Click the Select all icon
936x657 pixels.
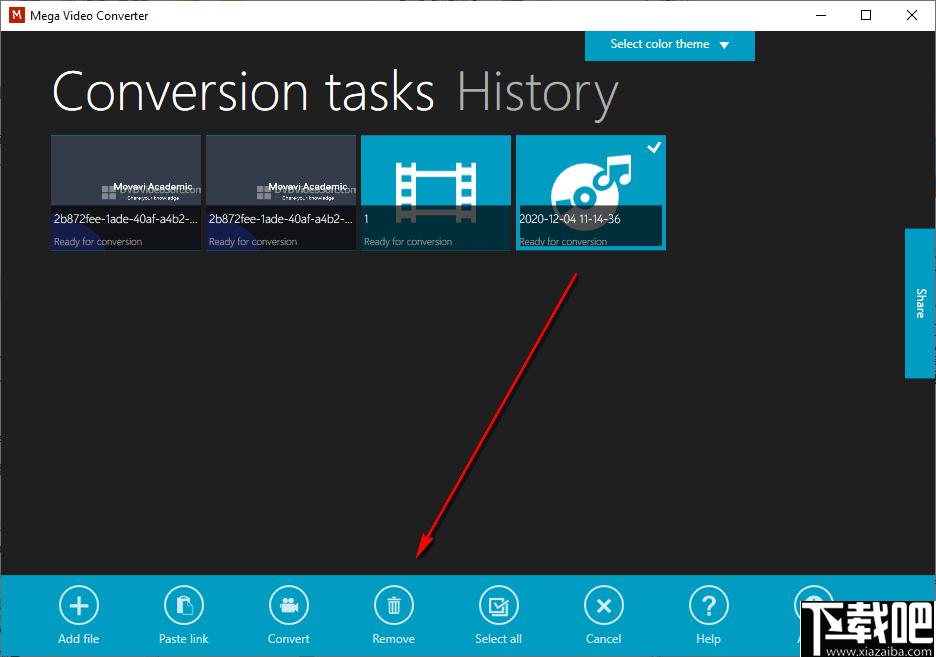(498, 605)
